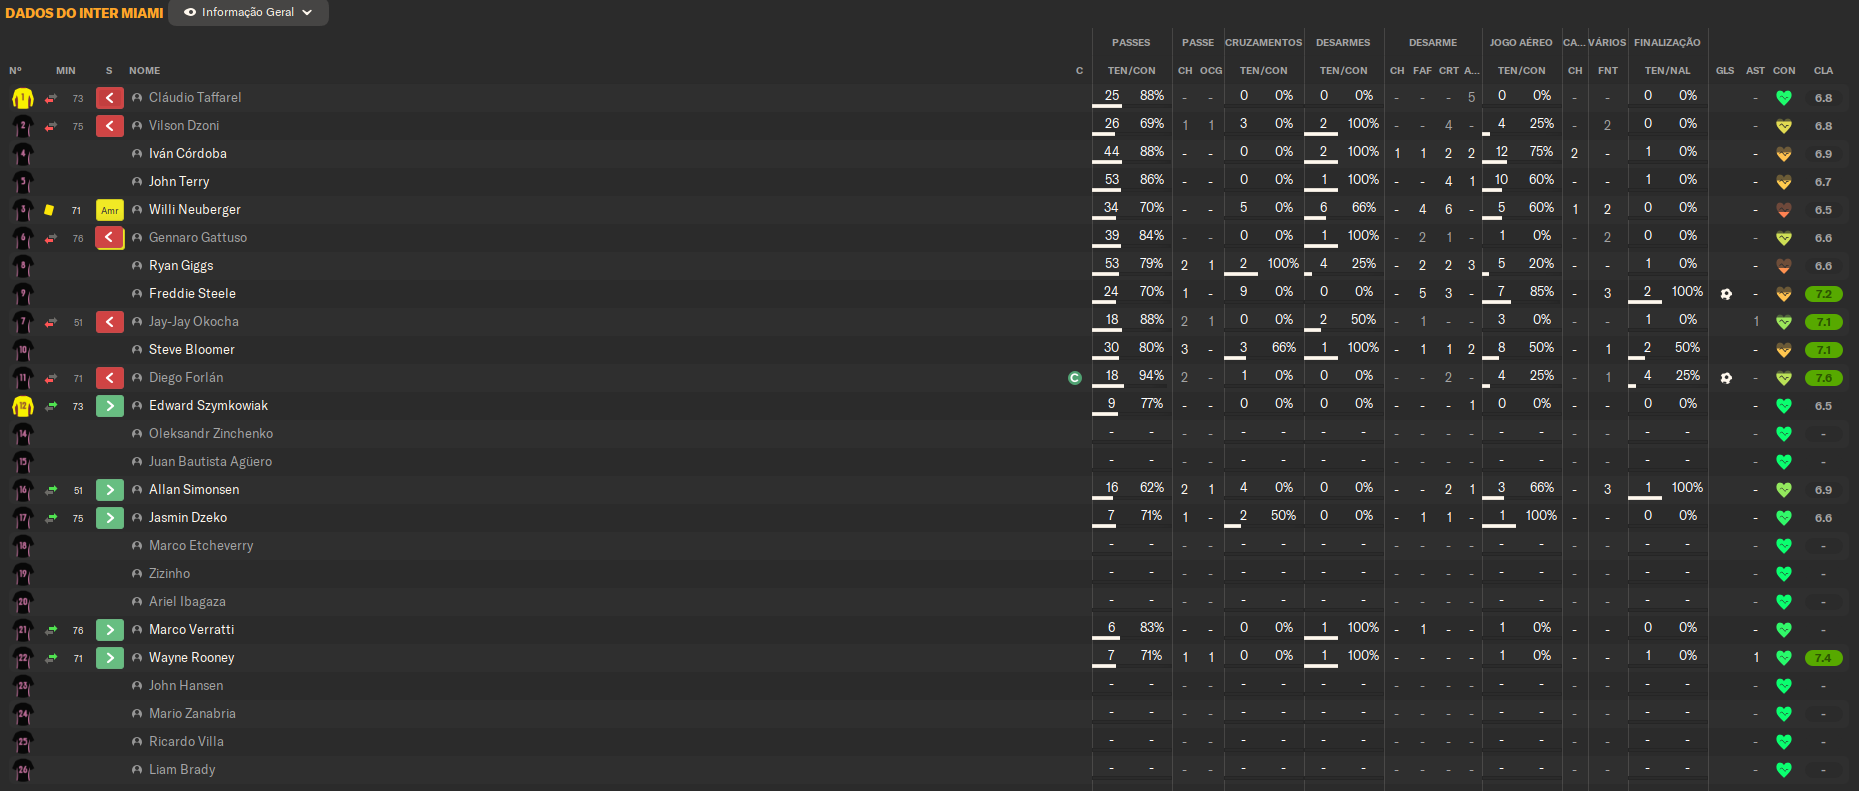Click Wayne Rooney's 7.4 rating badge

click(x=1823, y=658)
